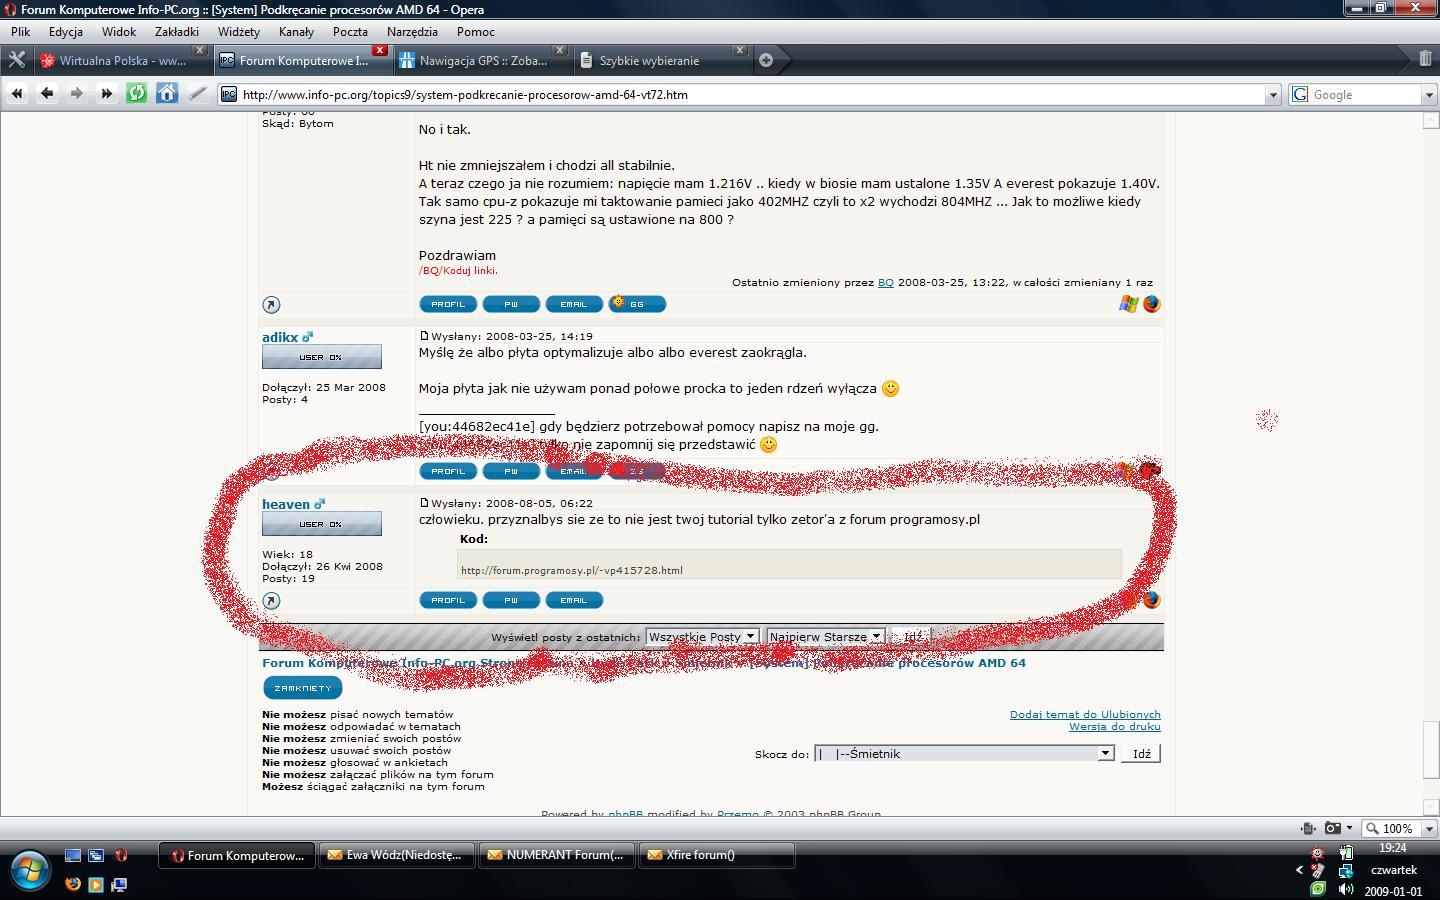The width and height of the screenshot is (1440, 900).
Task: Go to the home page using the house icon
Action: coord(167,93)
